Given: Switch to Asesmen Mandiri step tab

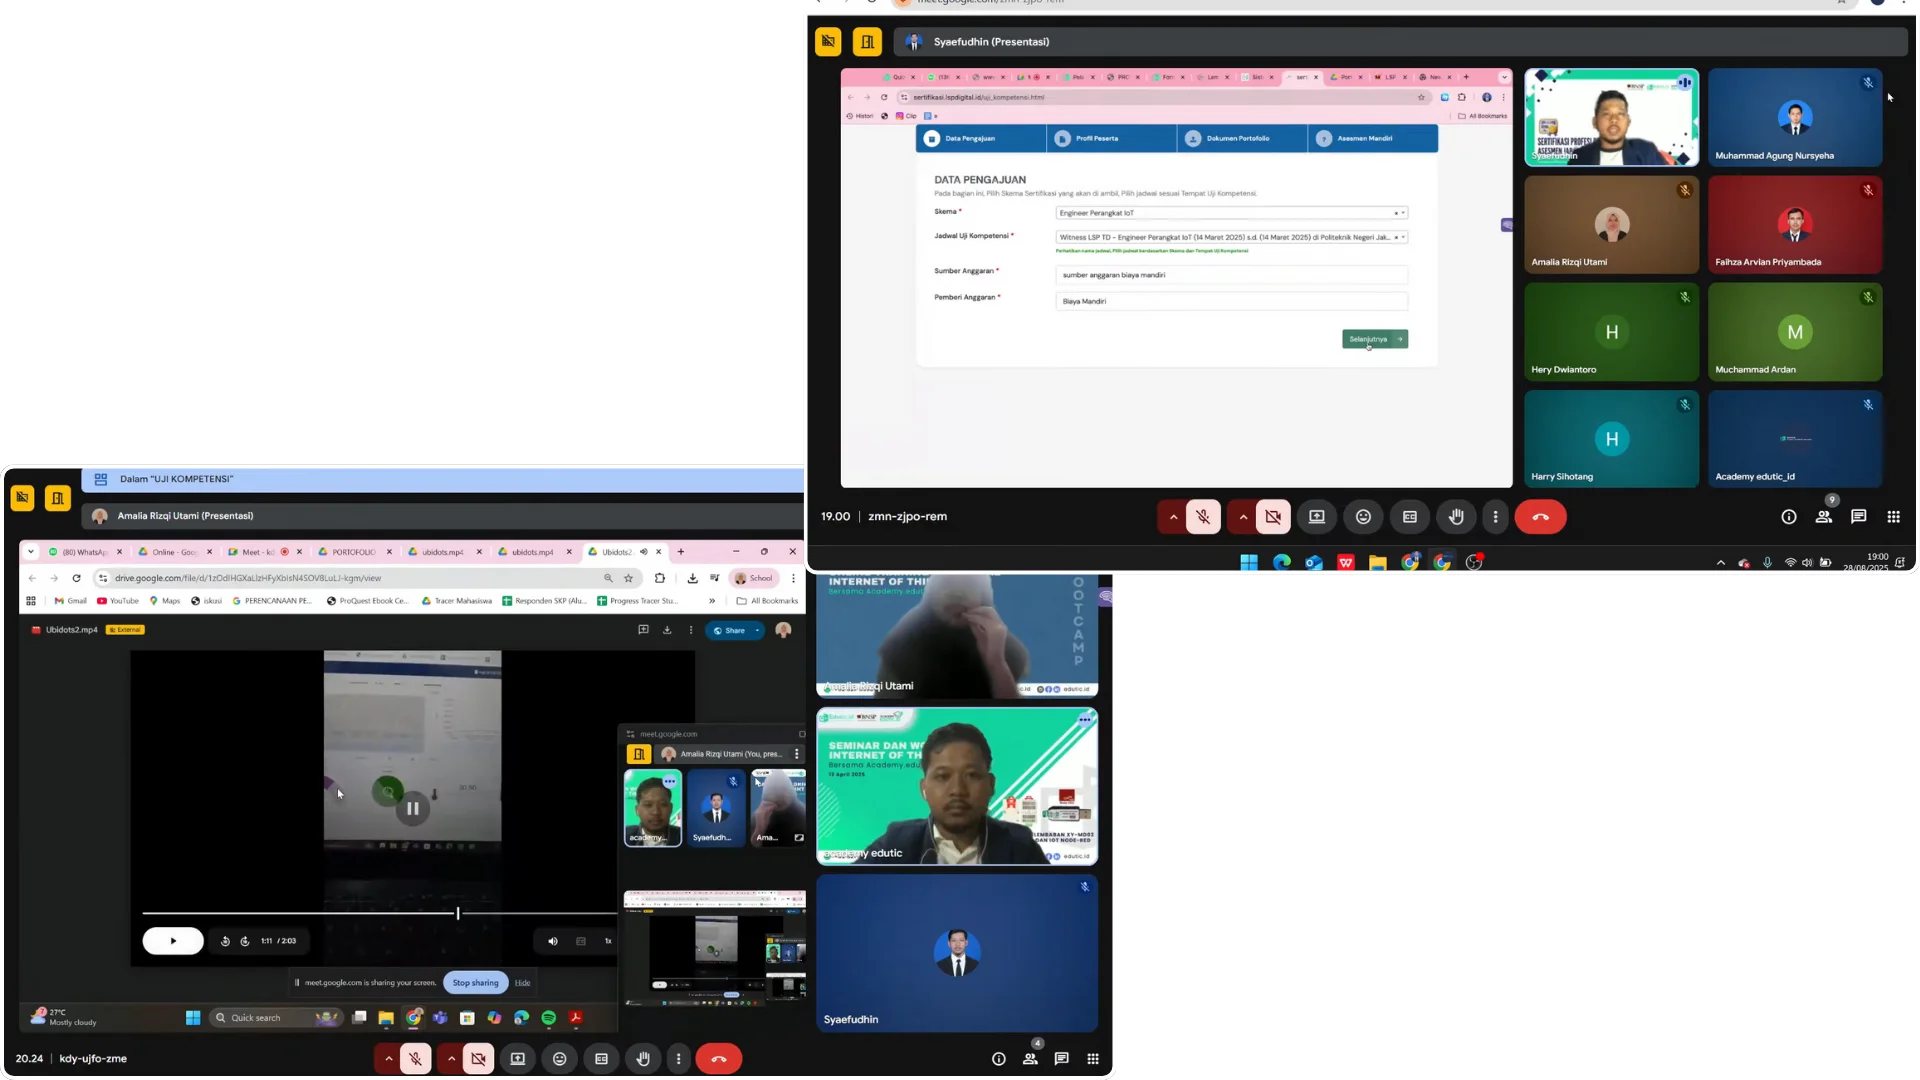Looking at the screenshot, I should click(1373, 138).
